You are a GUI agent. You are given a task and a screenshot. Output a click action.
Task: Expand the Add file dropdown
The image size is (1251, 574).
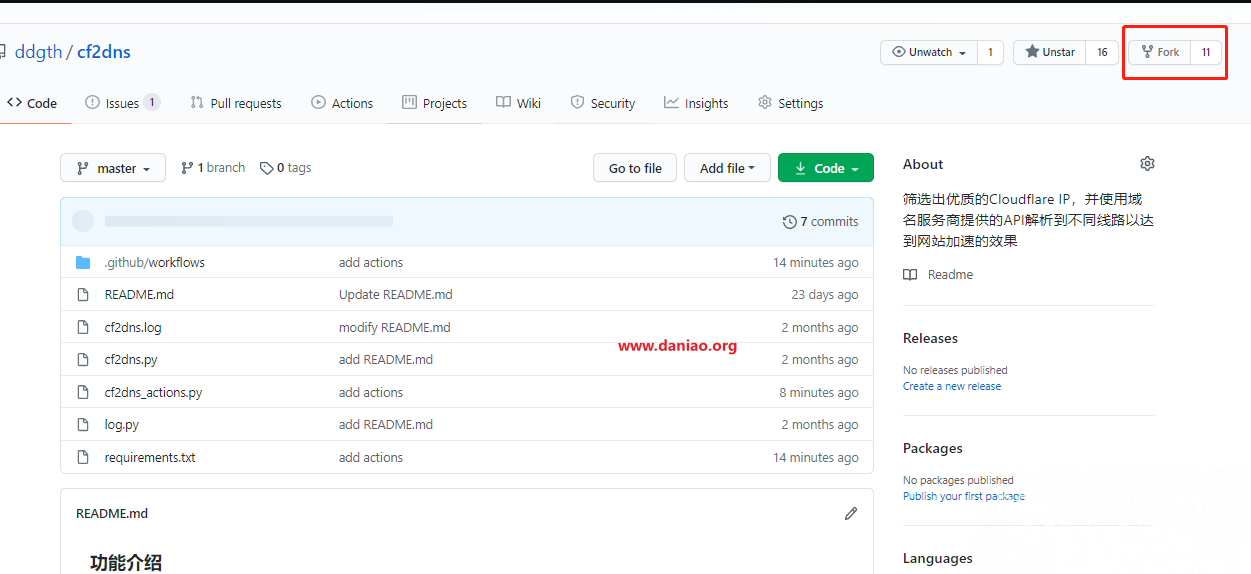(x=727, y=168)
